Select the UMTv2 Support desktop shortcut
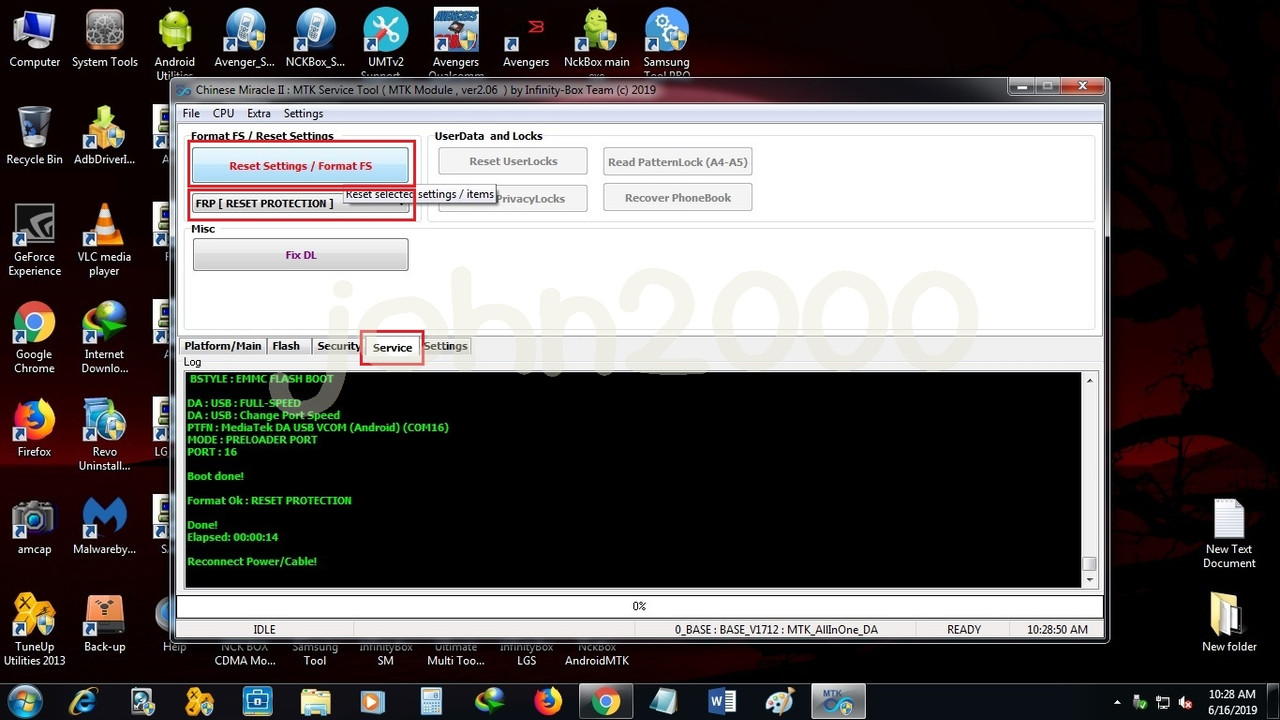The height and width of the screenshot is (720, 1280). [385, 43]
